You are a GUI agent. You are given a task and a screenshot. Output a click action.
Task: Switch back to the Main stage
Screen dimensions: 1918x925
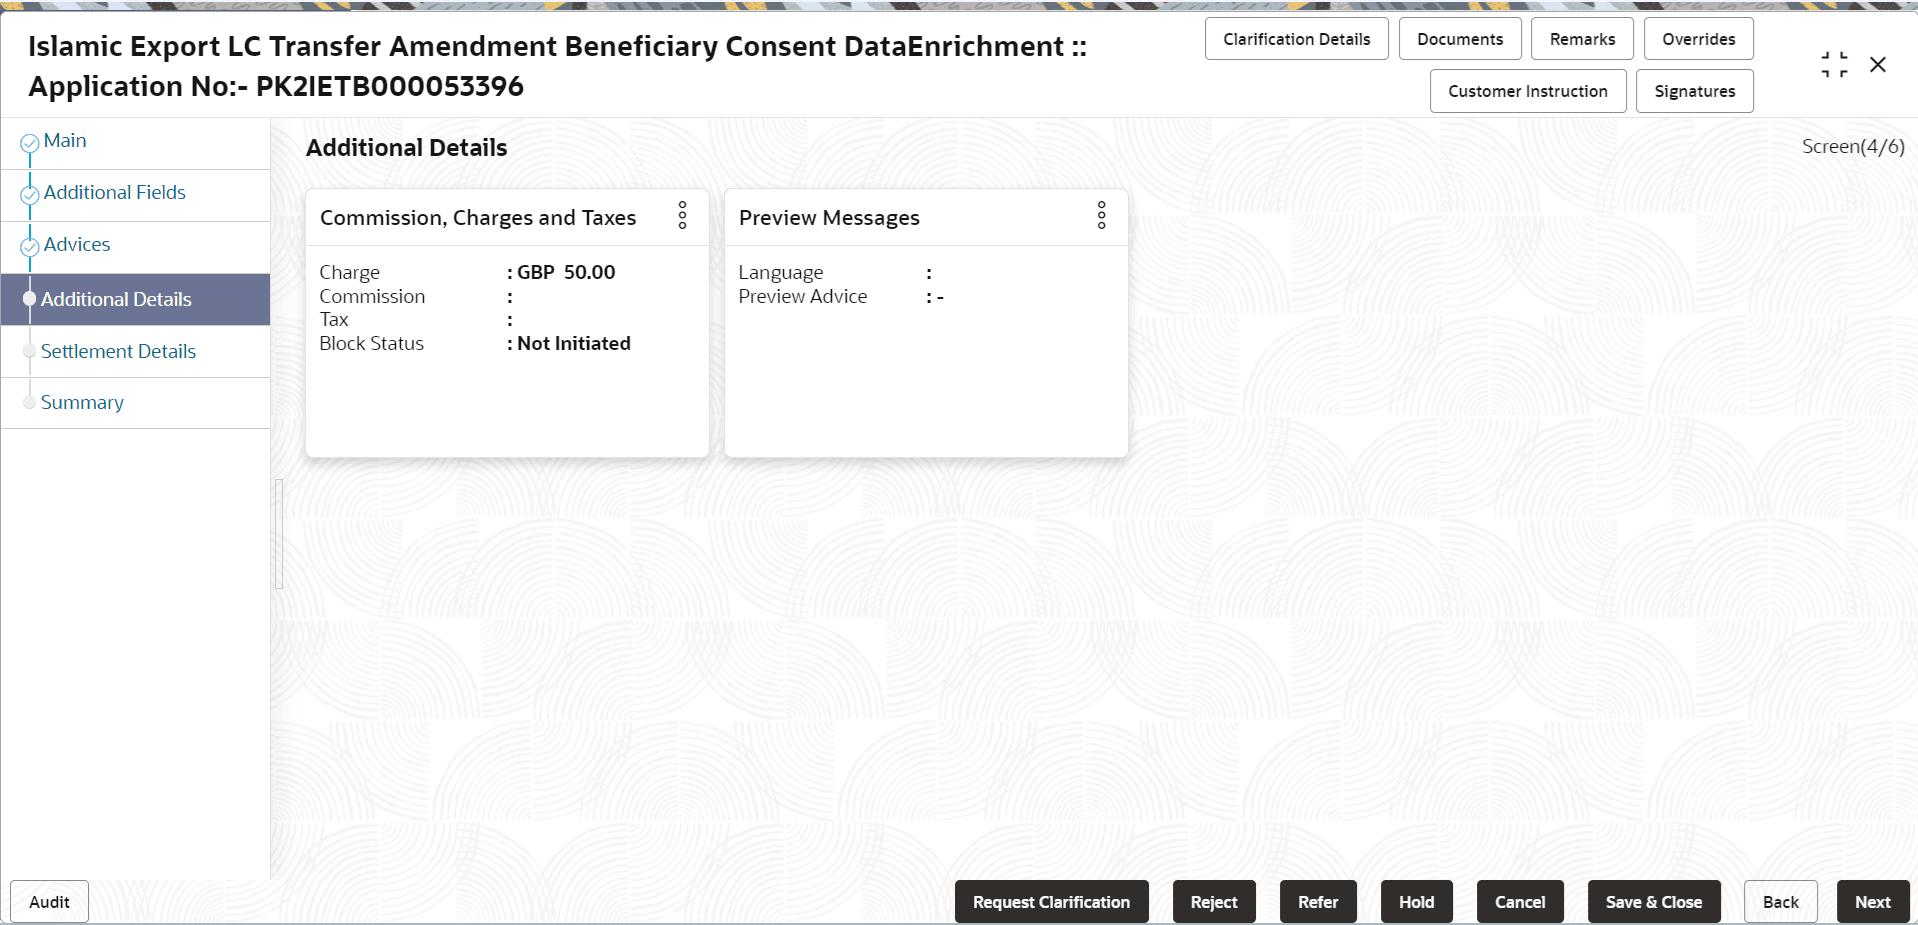click(x=64, y=140)
